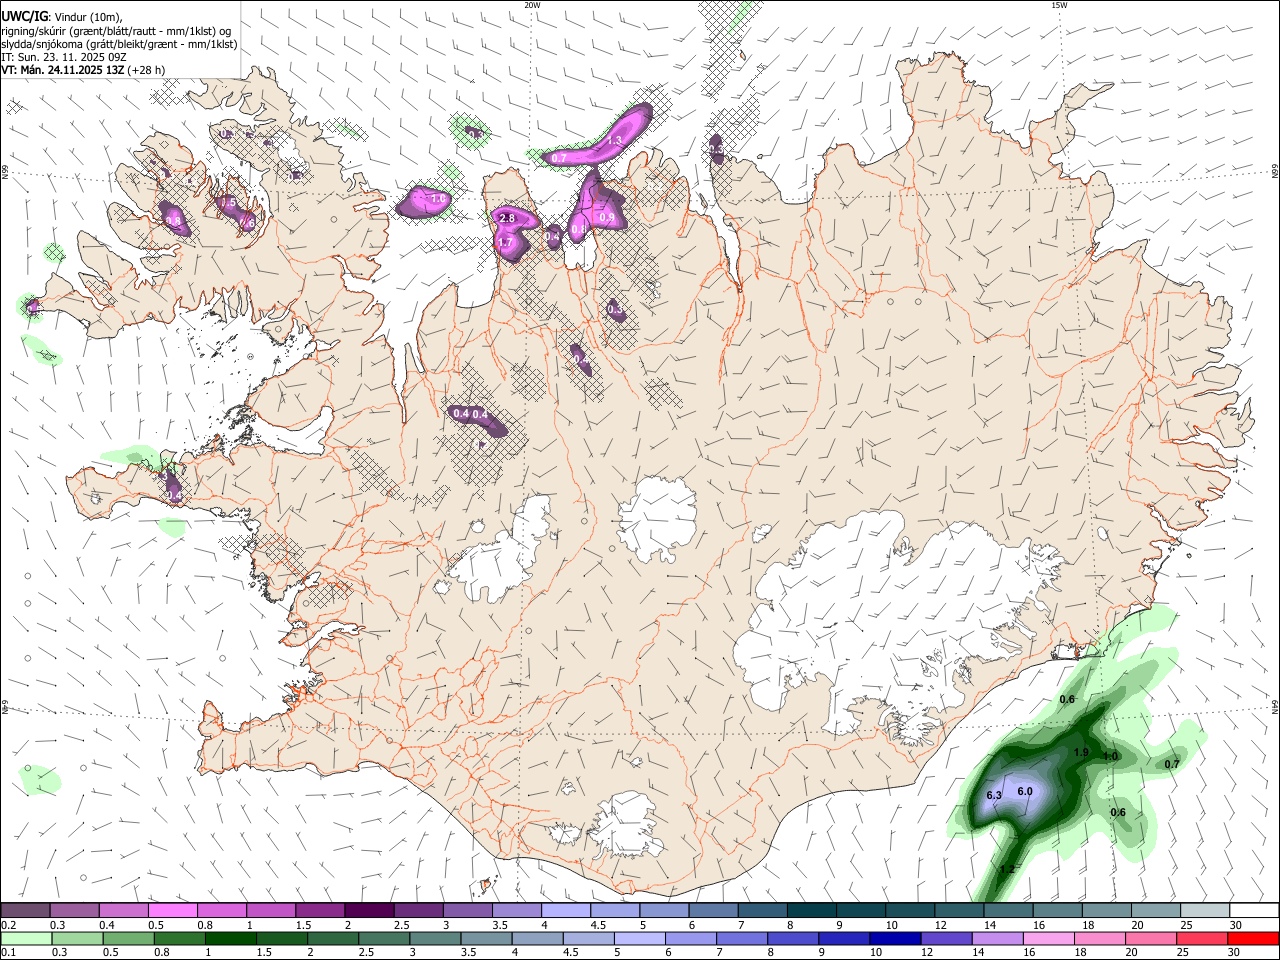Click the 0.7 label on purple band

coord(560,158)
